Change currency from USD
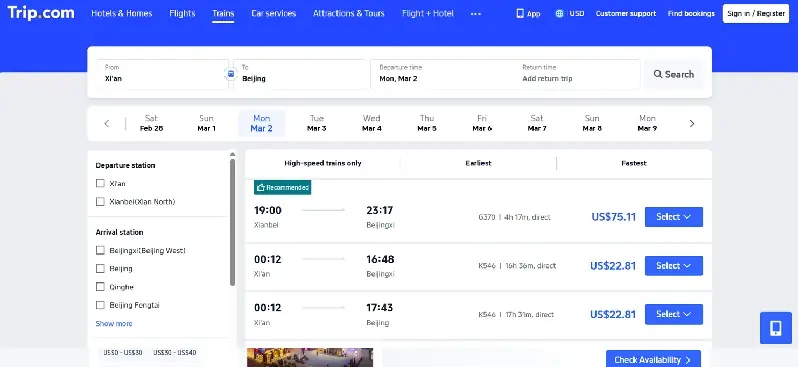This screenshot has height=367, width=798. pyautogui.click(x=577, y=14)
